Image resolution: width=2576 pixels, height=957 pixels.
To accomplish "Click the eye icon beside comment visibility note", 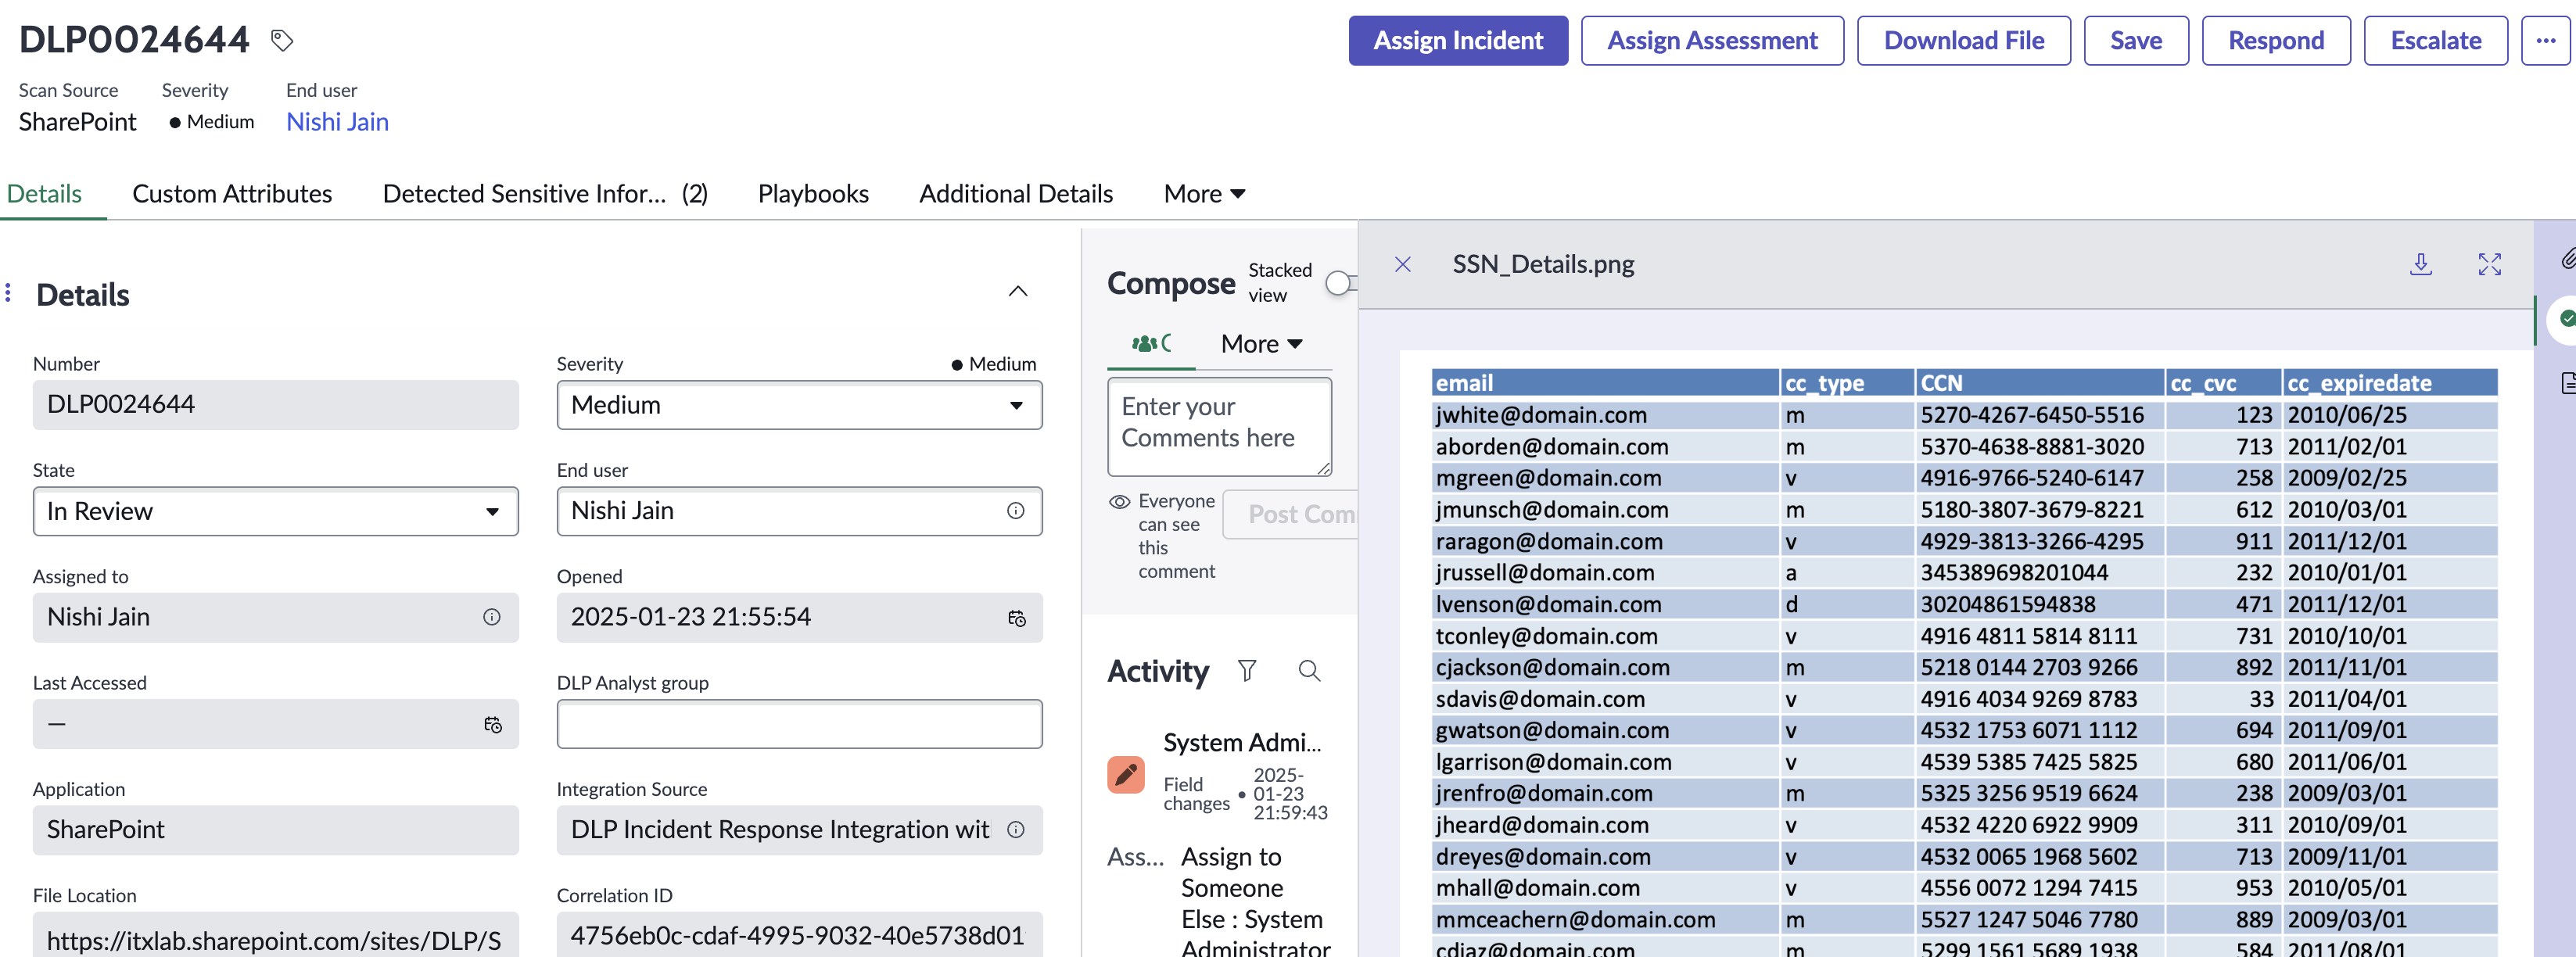I will (1120, 501).
